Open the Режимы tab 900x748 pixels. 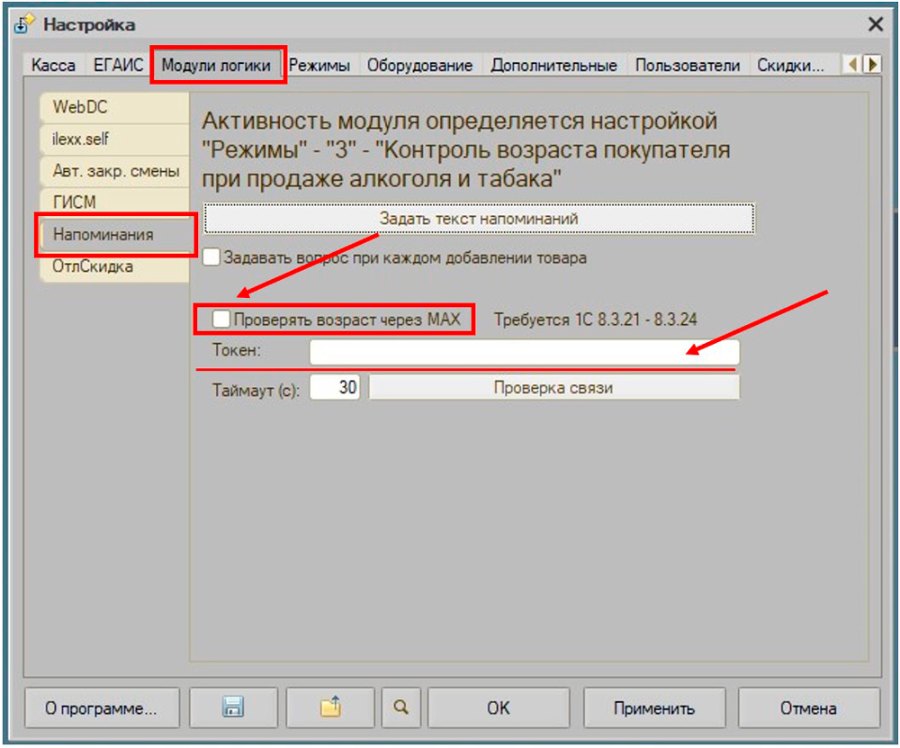tap(319, 65)
